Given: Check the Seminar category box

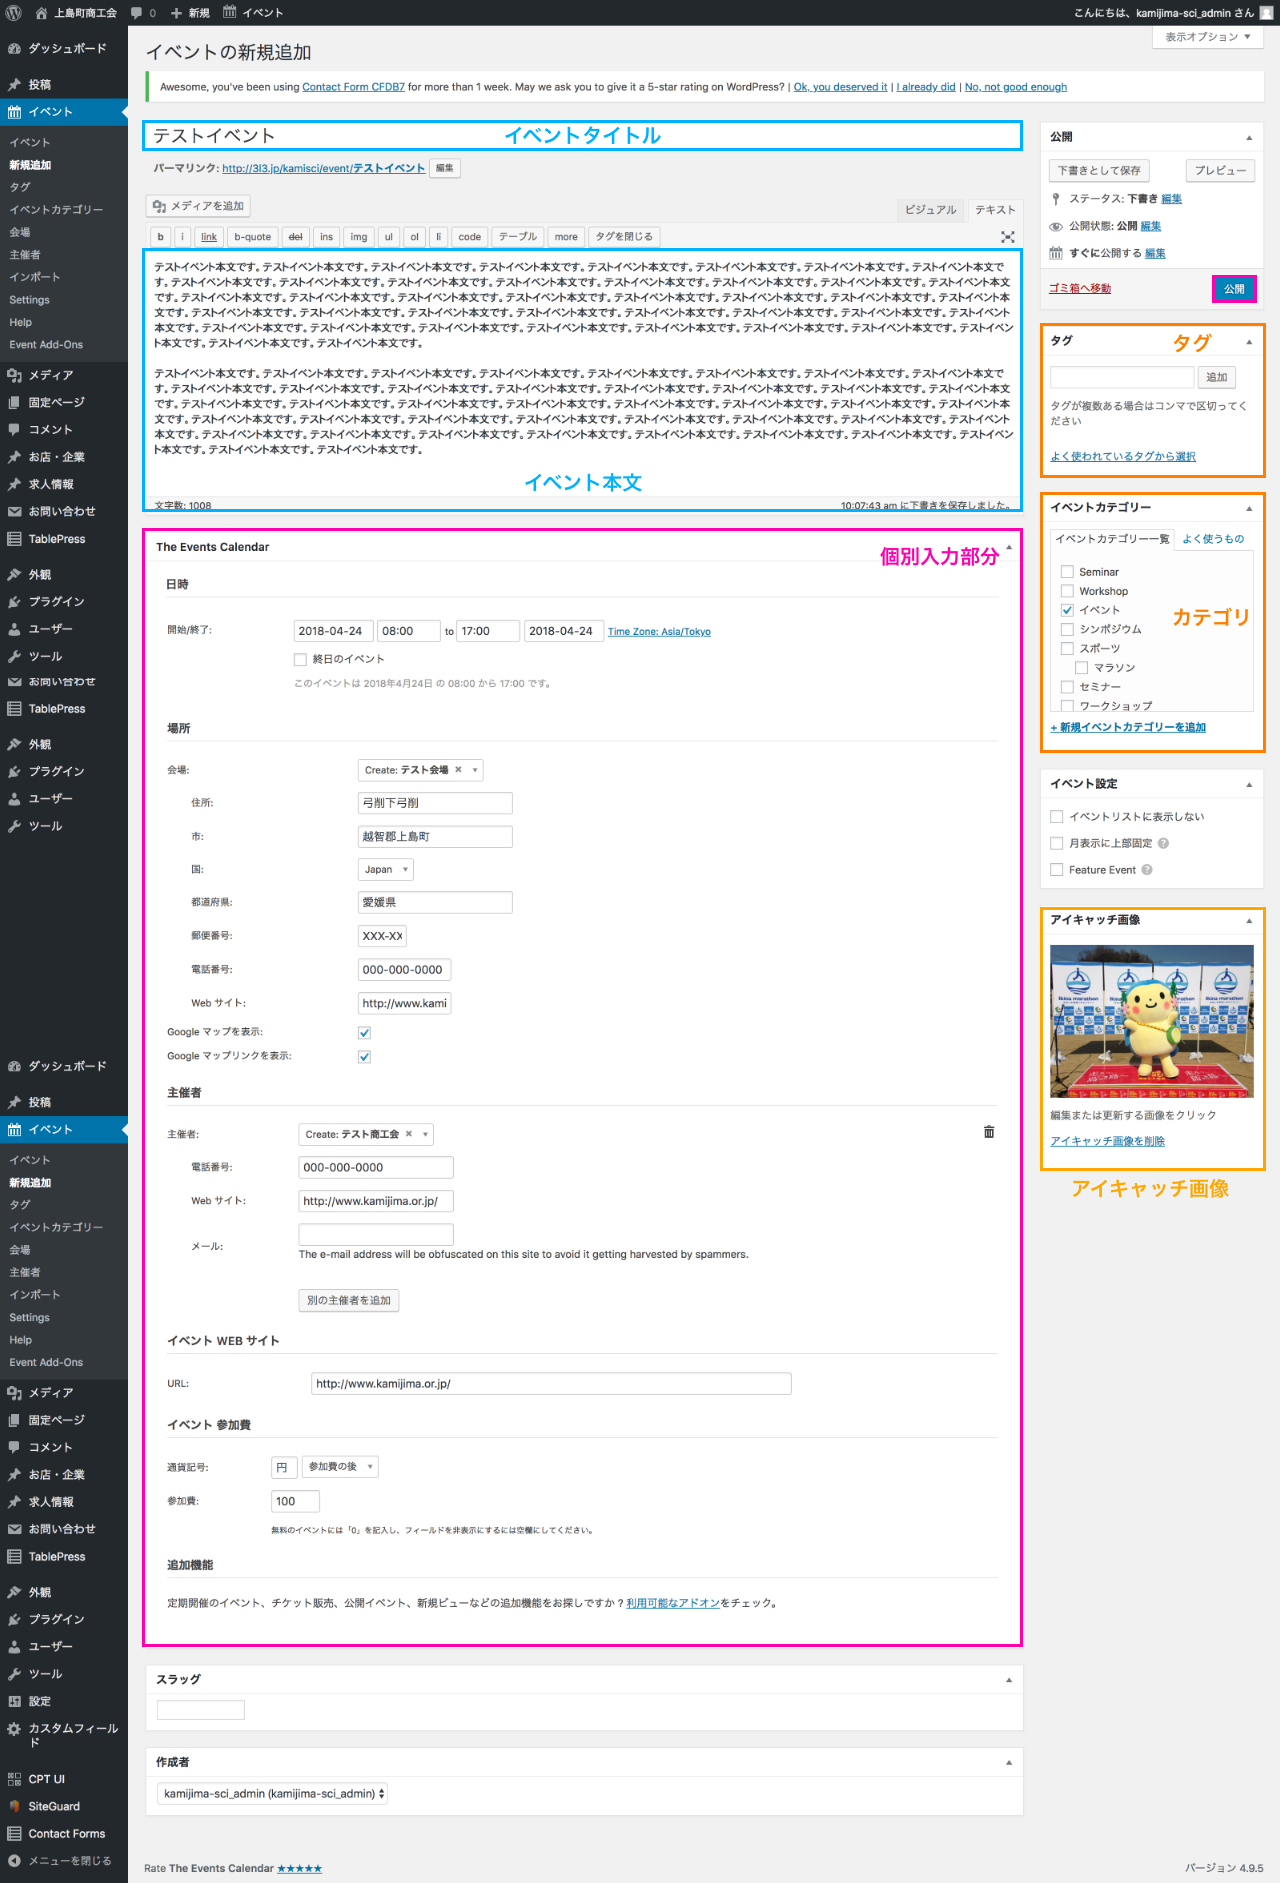Looking at the screenshot, I should [1067, 572].
